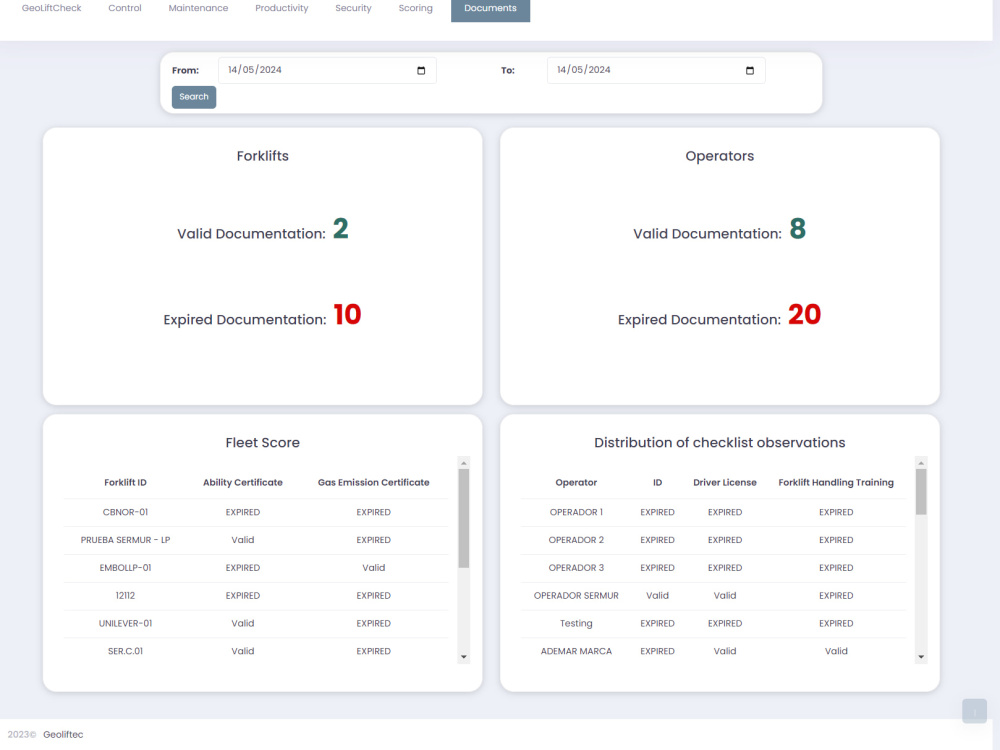Click the Gas Emission Certificate column header
Image resolution: width=1000 pixels, height=750 pixels.
374,482
